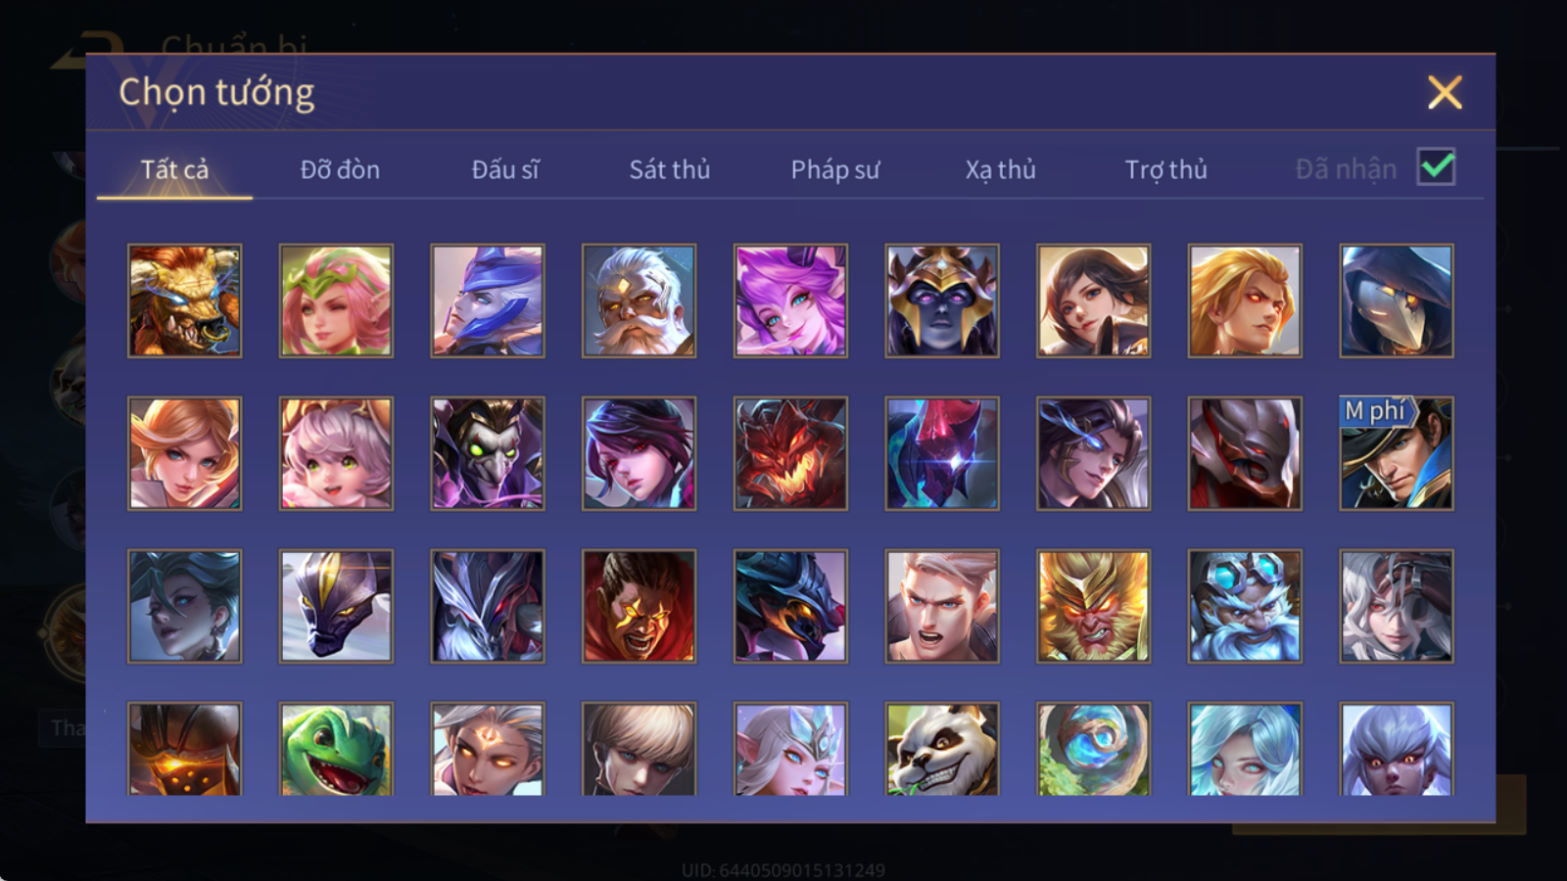Switch to the 'Xạ thủ' tab
Image resolution: width=1567 pixels, height=881 pixels.
[x=1000, y=170]
